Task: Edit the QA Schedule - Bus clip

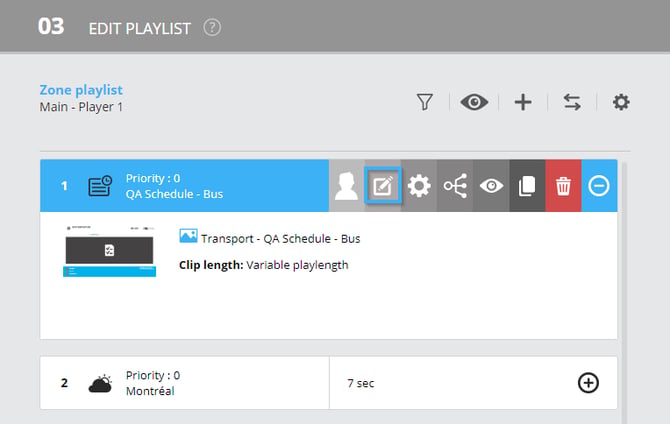Action: (383, 186)
